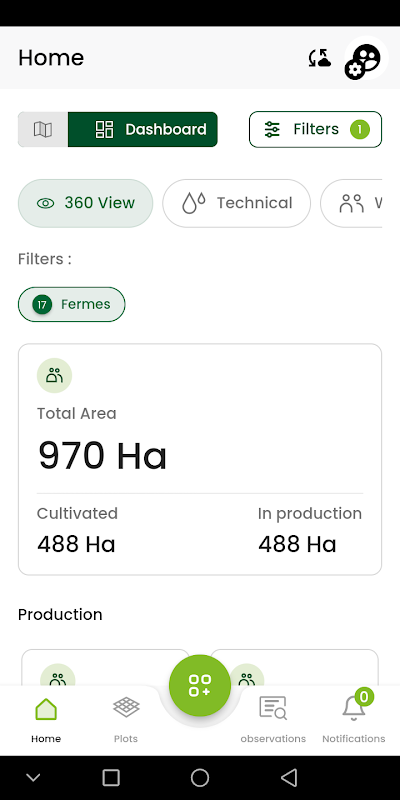The image size is (400, 800).
Task: Open the partially visible workers tab
Action: point(352,203)
